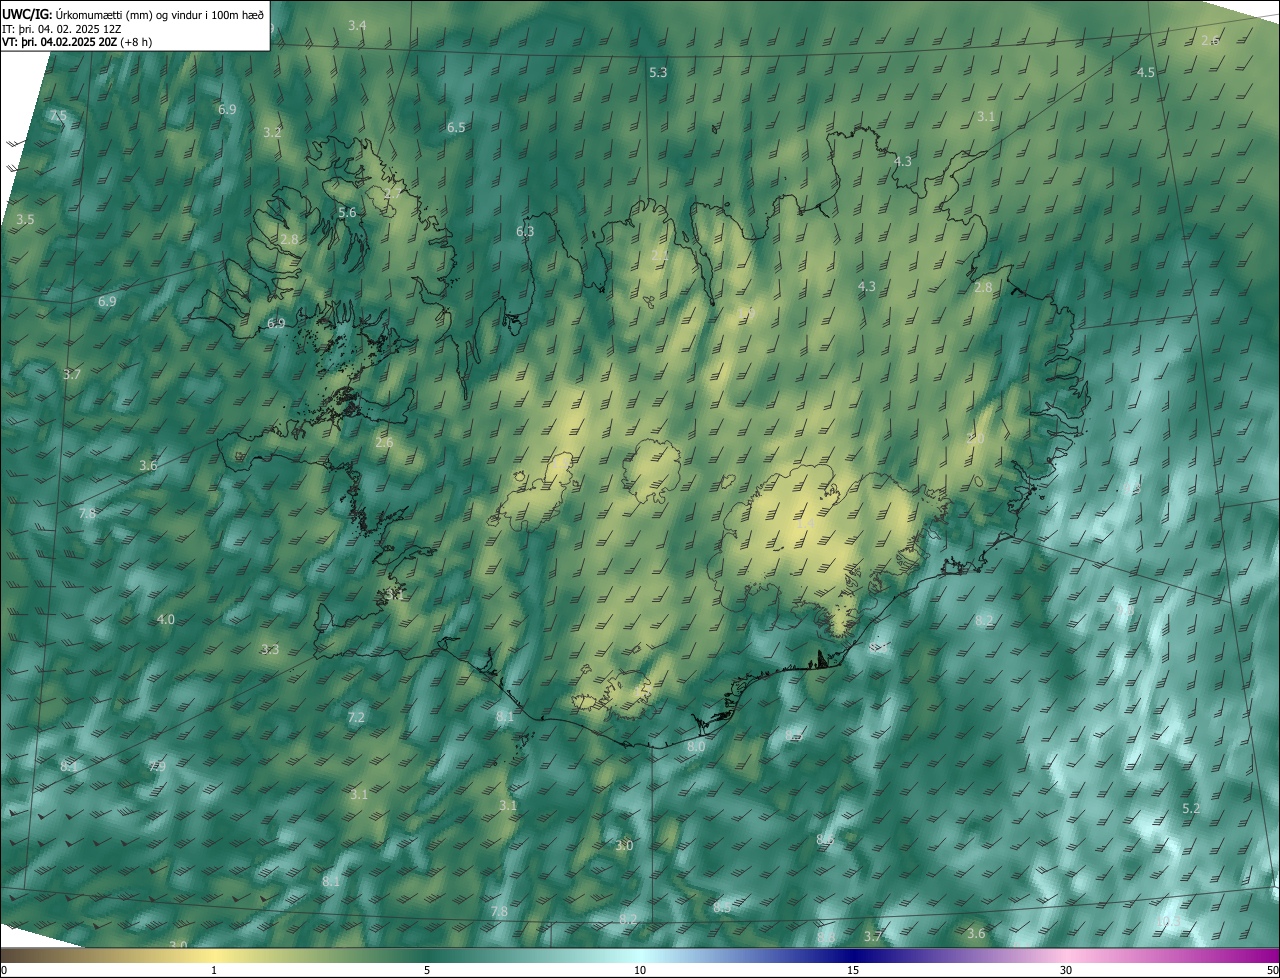Click the 4.0 value on the map
Screen dimensions: 1280x978
click(x=166, y=619)
